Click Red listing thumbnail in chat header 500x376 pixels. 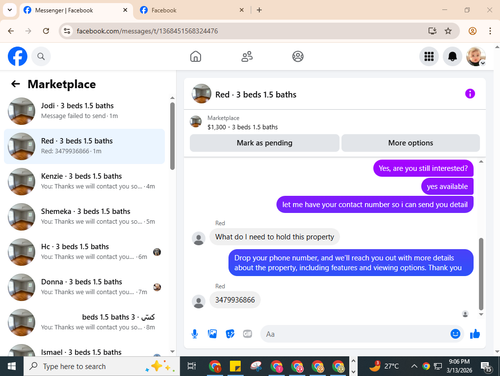[201, 94]
